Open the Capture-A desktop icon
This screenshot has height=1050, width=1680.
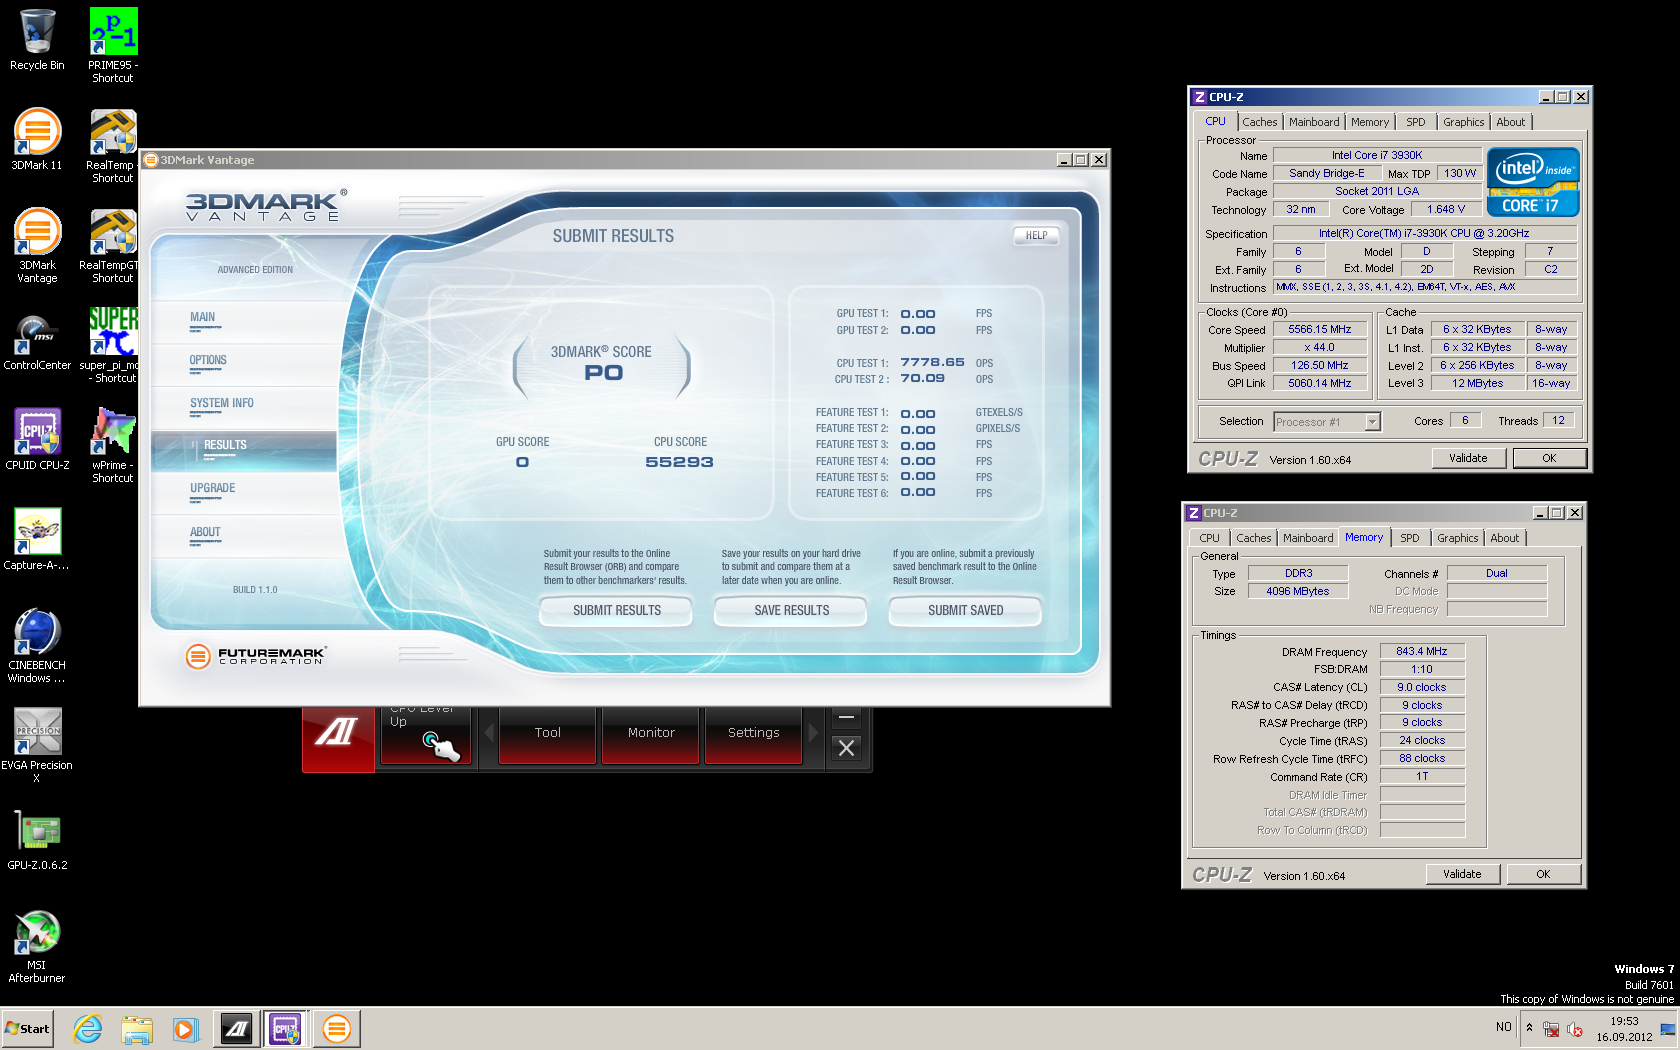click(37, 540)
